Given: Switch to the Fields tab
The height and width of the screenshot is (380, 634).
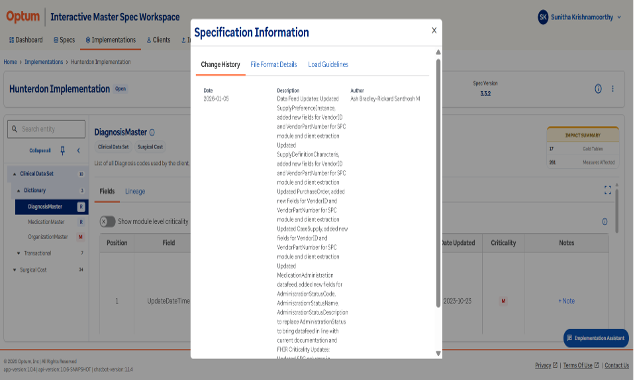Looking at the screenshot, I should (x=107, y=191).
